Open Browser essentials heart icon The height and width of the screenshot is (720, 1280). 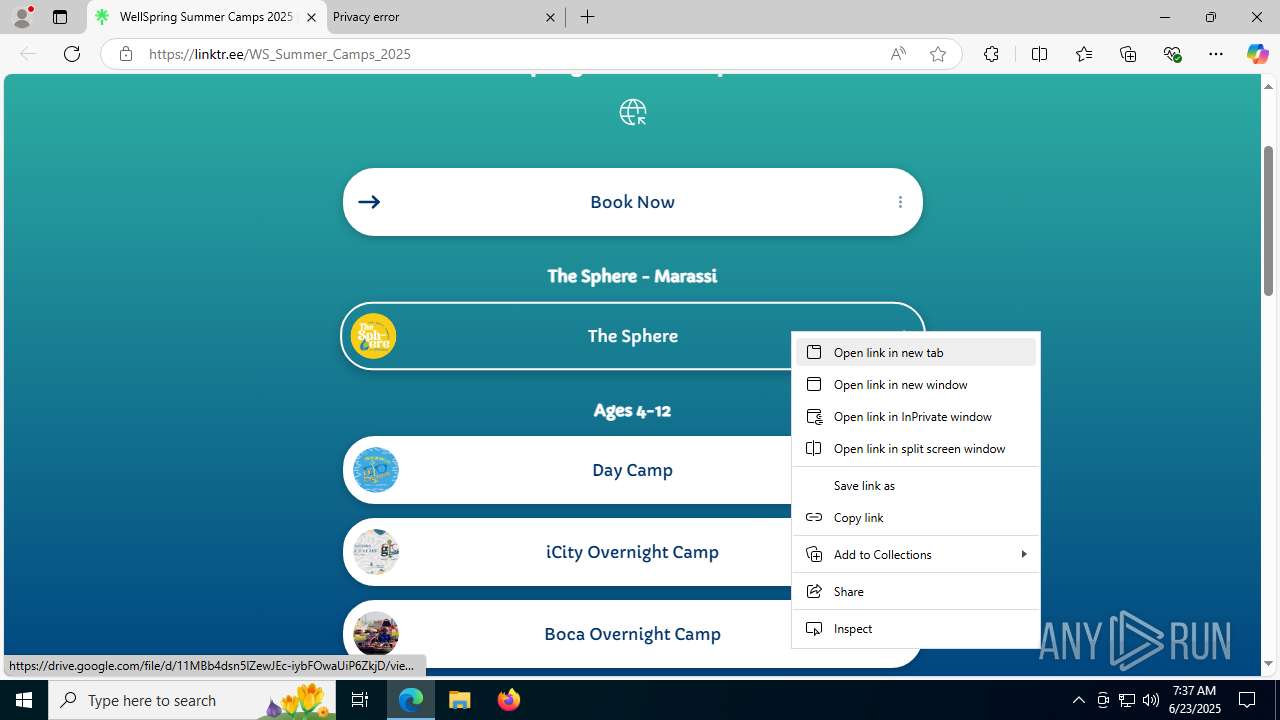click(1172, 54)
